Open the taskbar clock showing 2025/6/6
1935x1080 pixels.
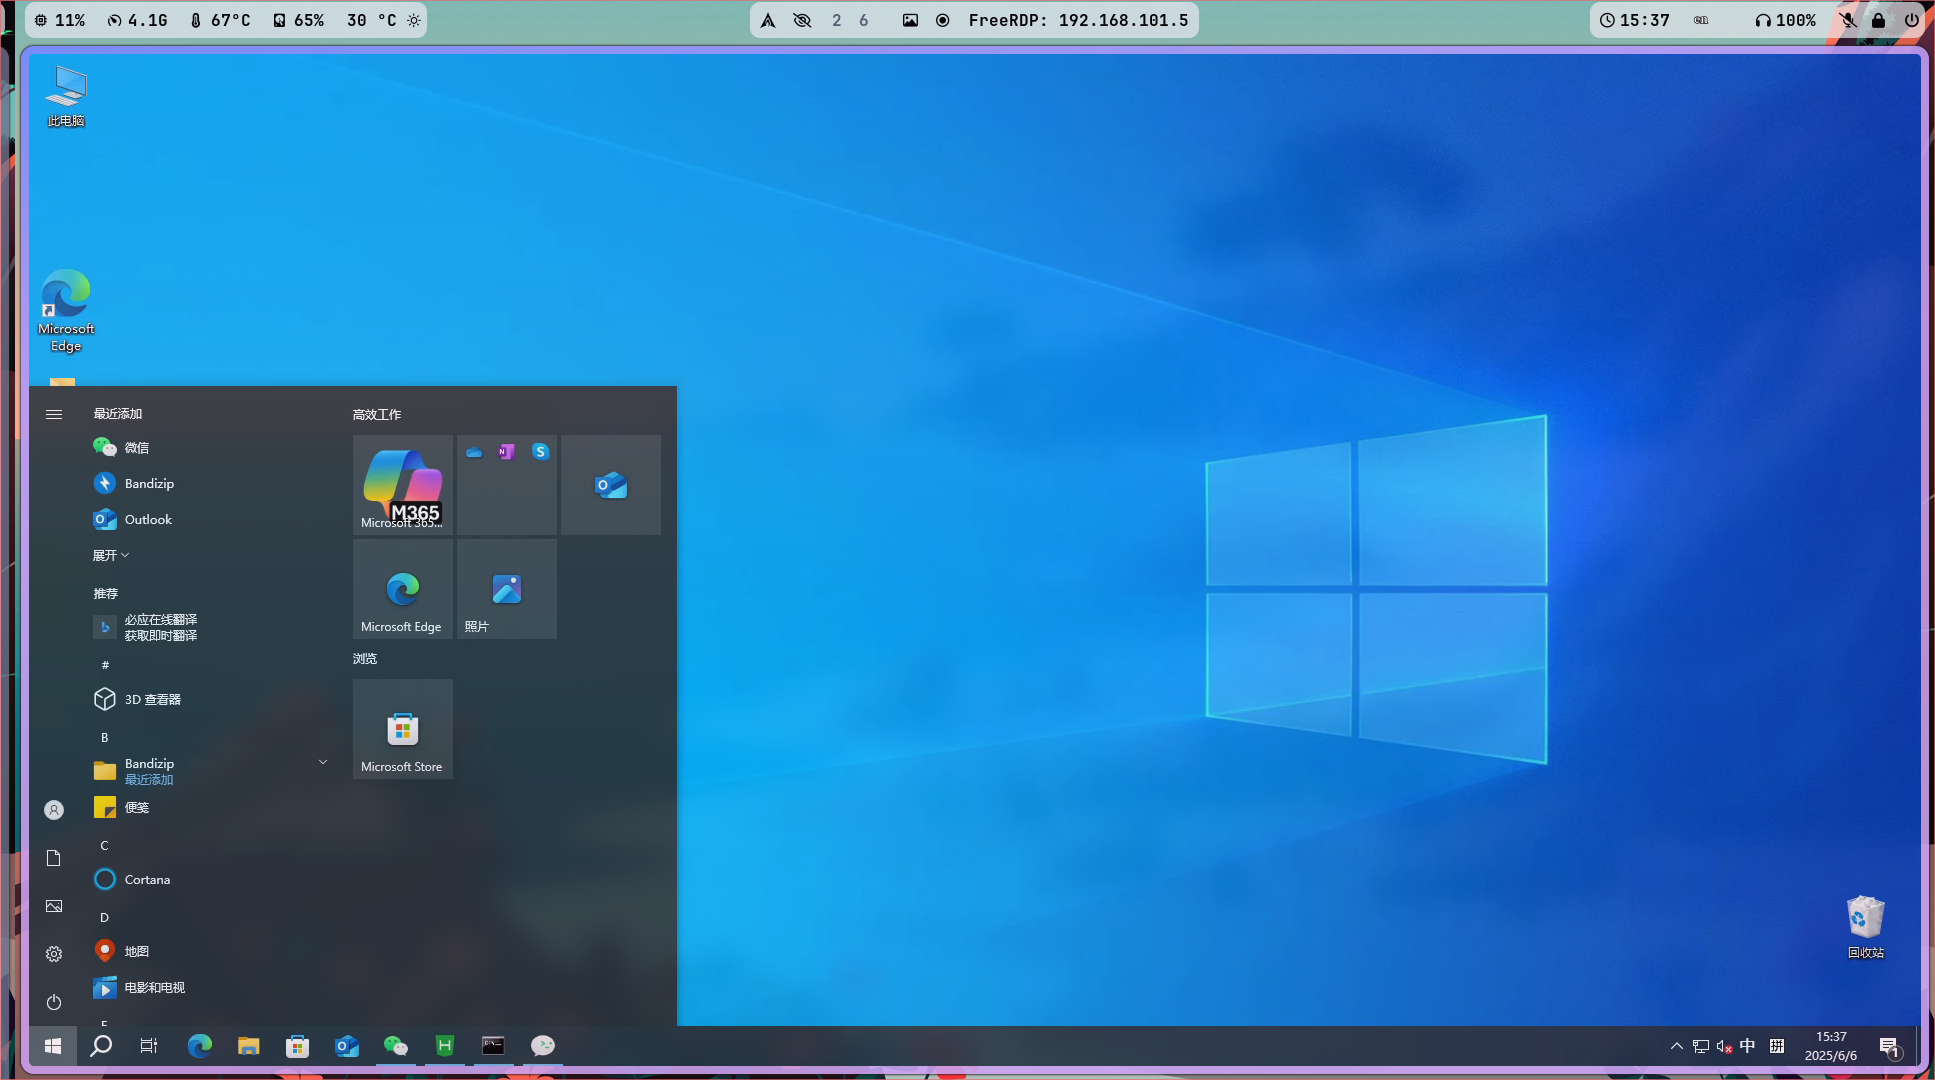tap(1831, 1046)
